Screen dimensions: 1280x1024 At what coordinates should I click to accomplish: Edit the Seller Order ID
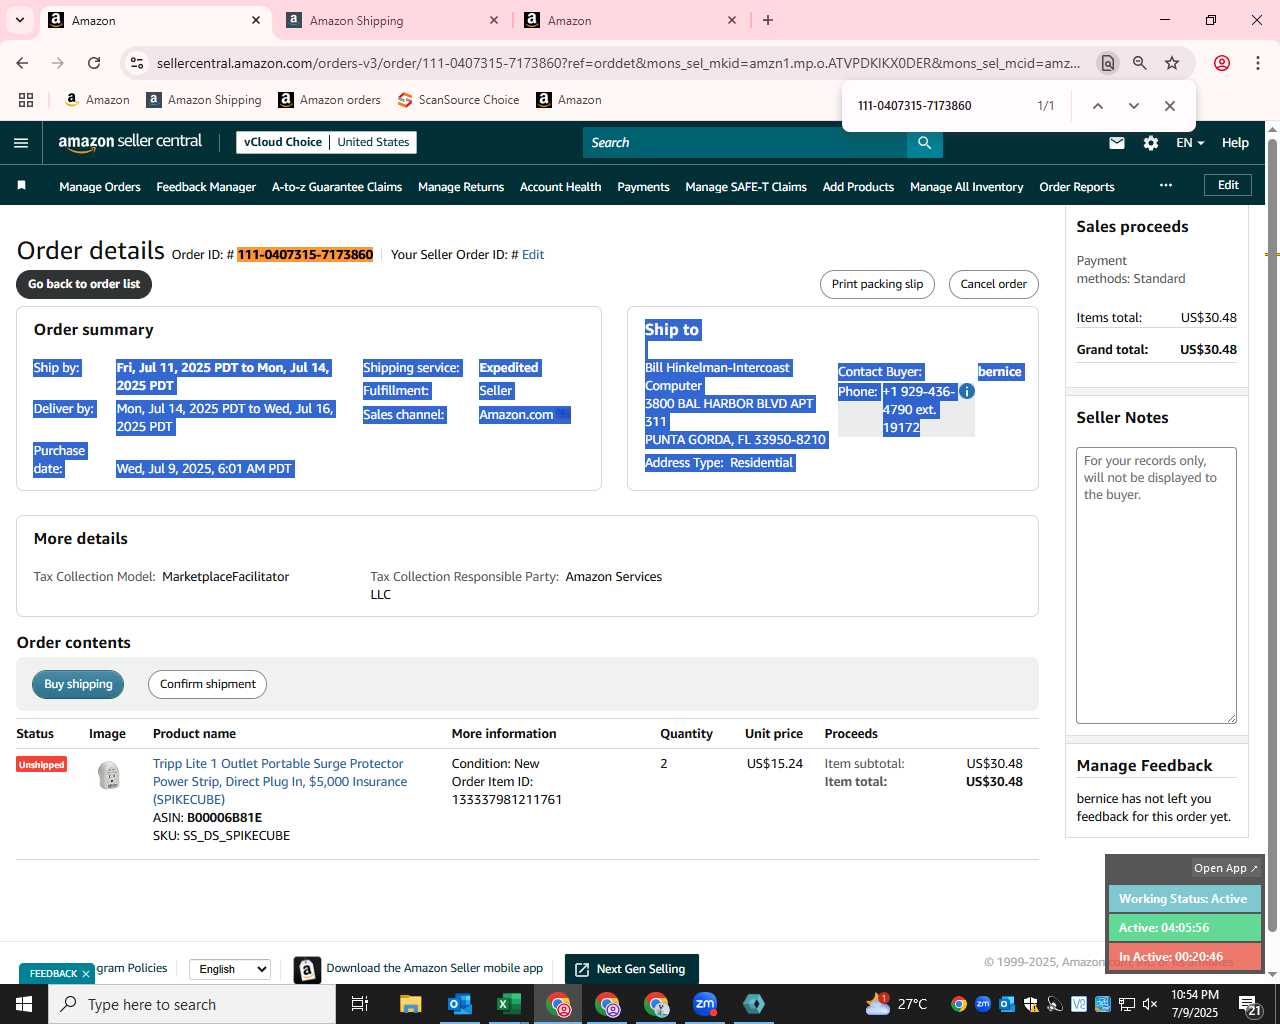pos(533,255)
